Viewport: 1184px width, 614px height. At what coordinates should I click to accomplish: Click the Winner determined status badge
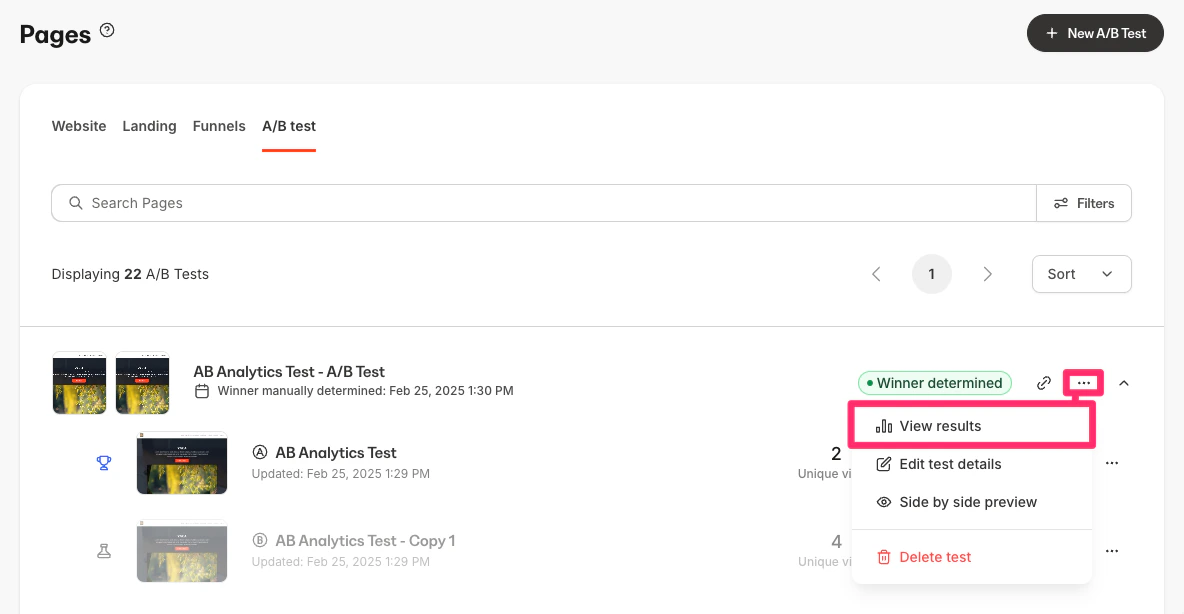click(934, 383)
